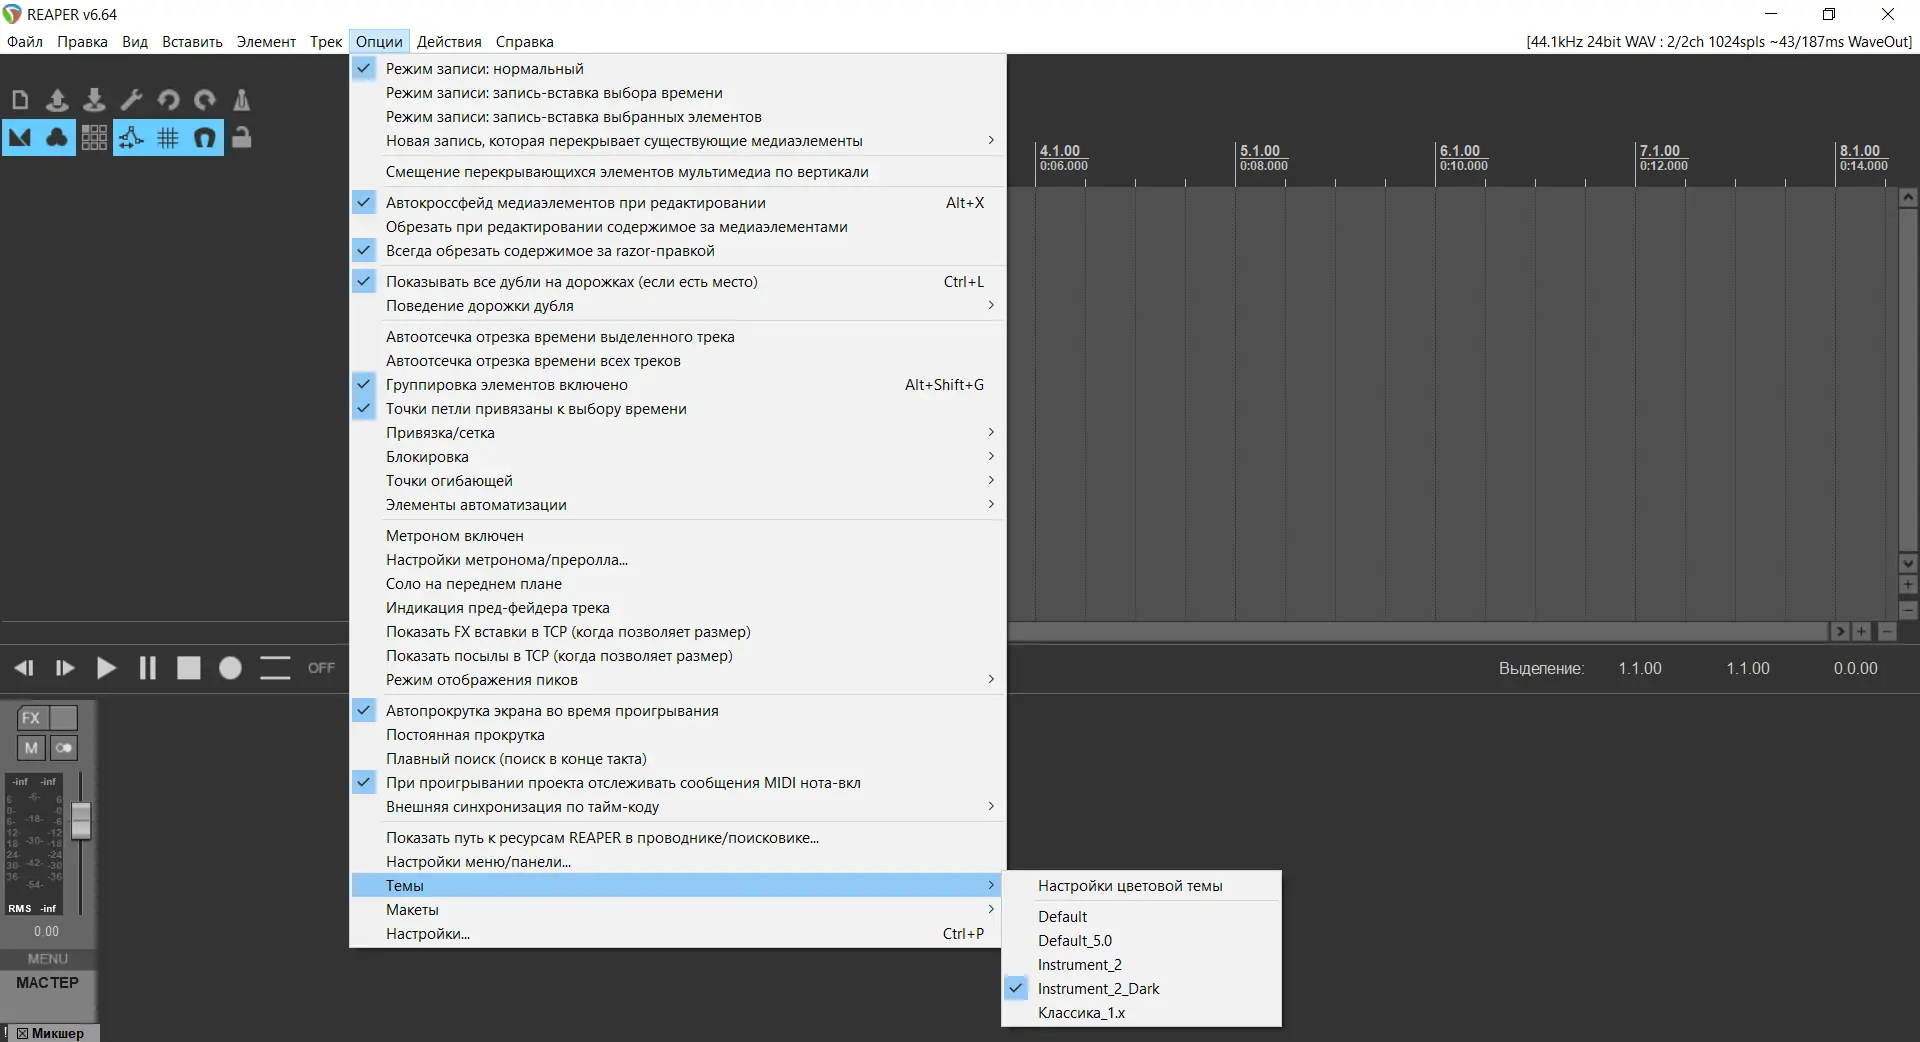Toggle the item grouping toolbar icon
Screen dimensions: 1920x1042
[57, 138]
